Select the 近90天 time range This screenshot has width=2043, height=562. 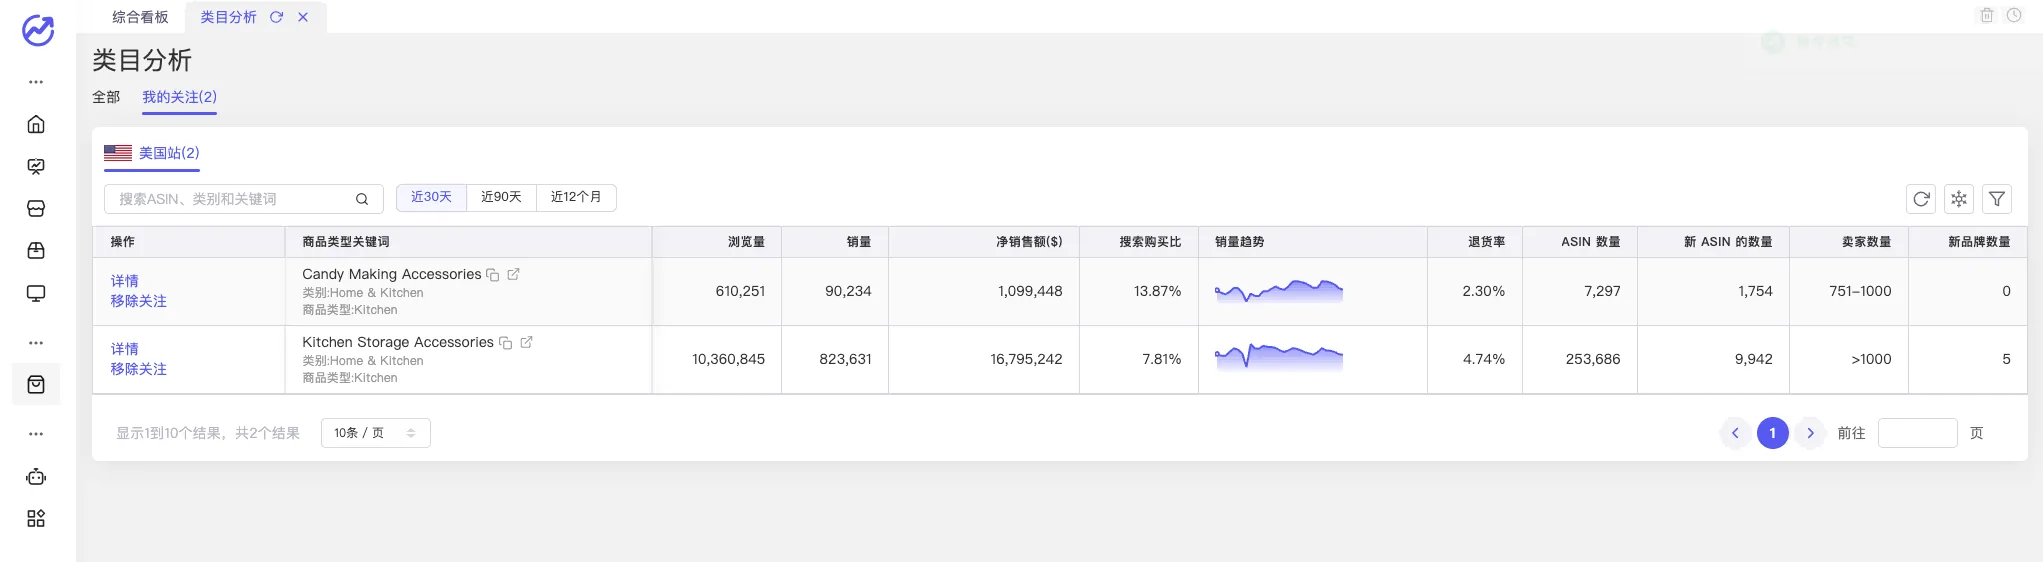[x=501, y=197]
